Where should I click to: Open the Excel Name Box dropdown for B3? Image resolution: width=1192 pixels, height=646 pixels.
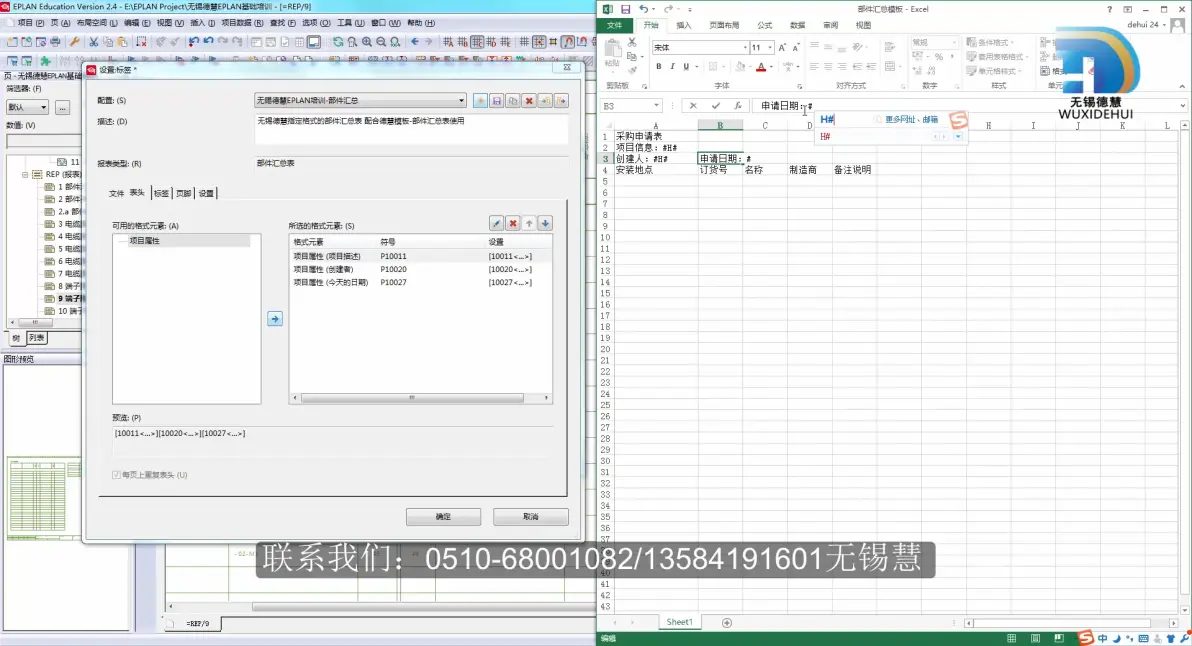coord(656,106)
